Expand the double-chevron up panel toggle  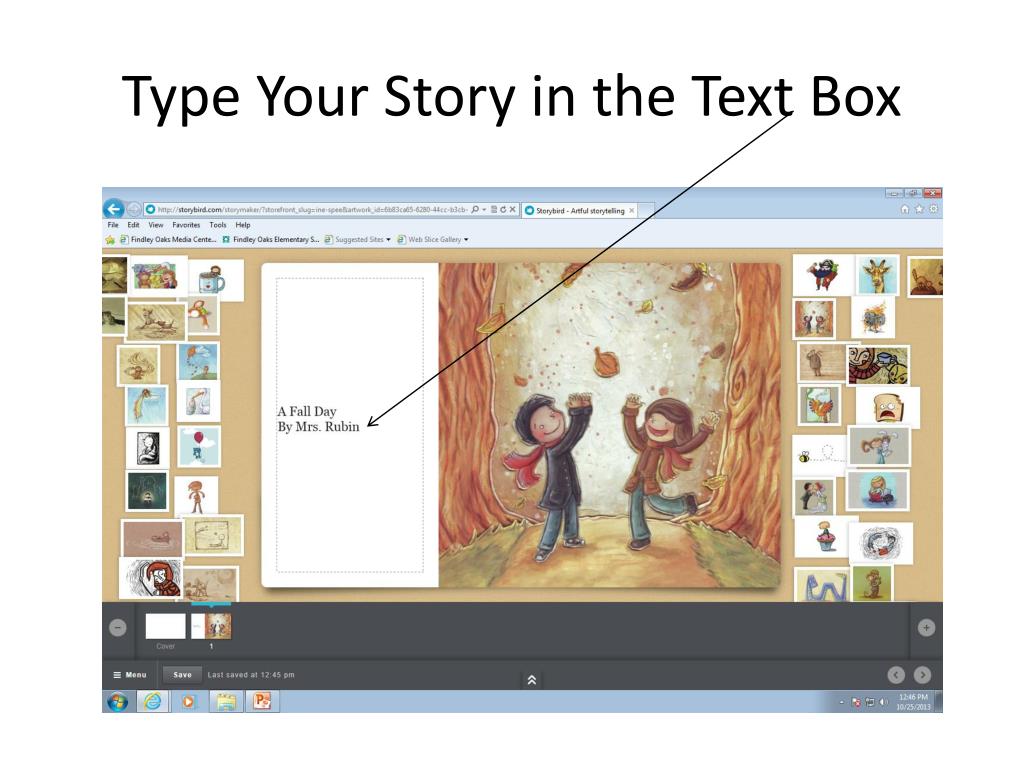coord(532,680)
